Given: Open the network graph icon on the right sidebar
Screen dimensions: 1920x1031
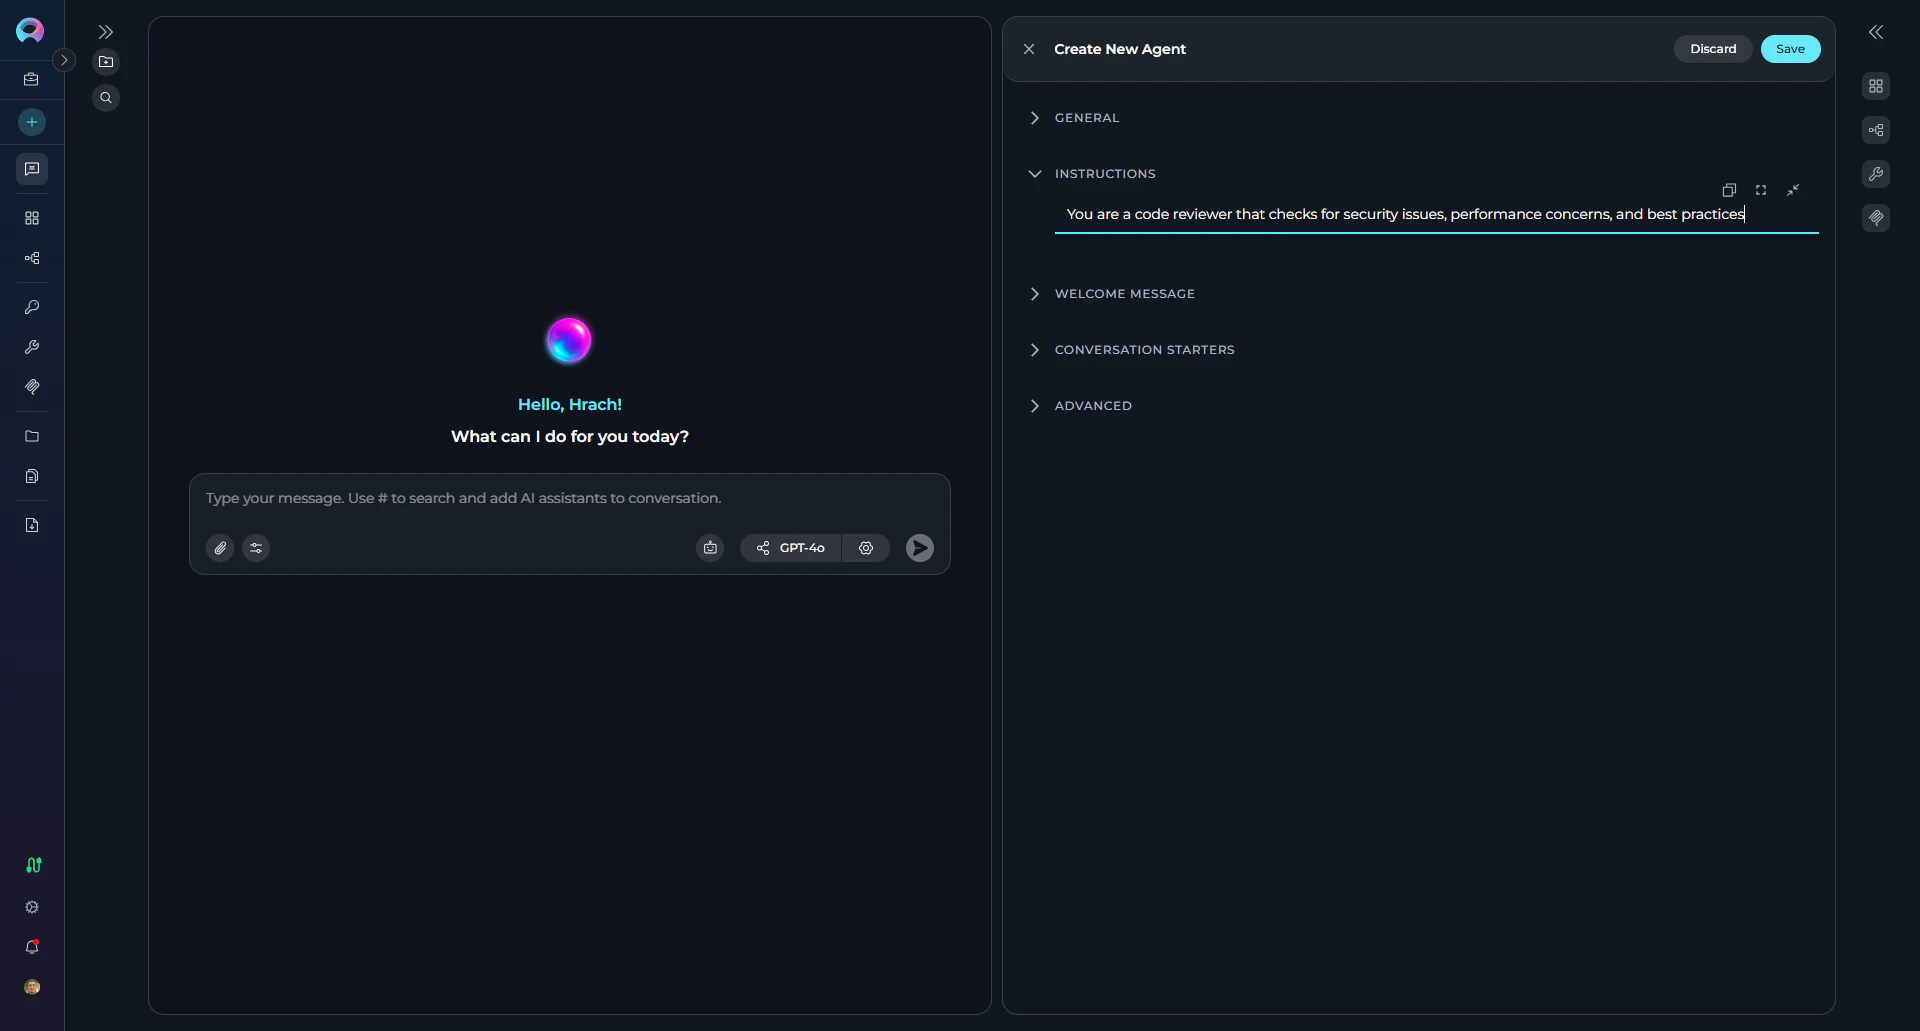Looking at the screenshot, I should point(1876,129).
